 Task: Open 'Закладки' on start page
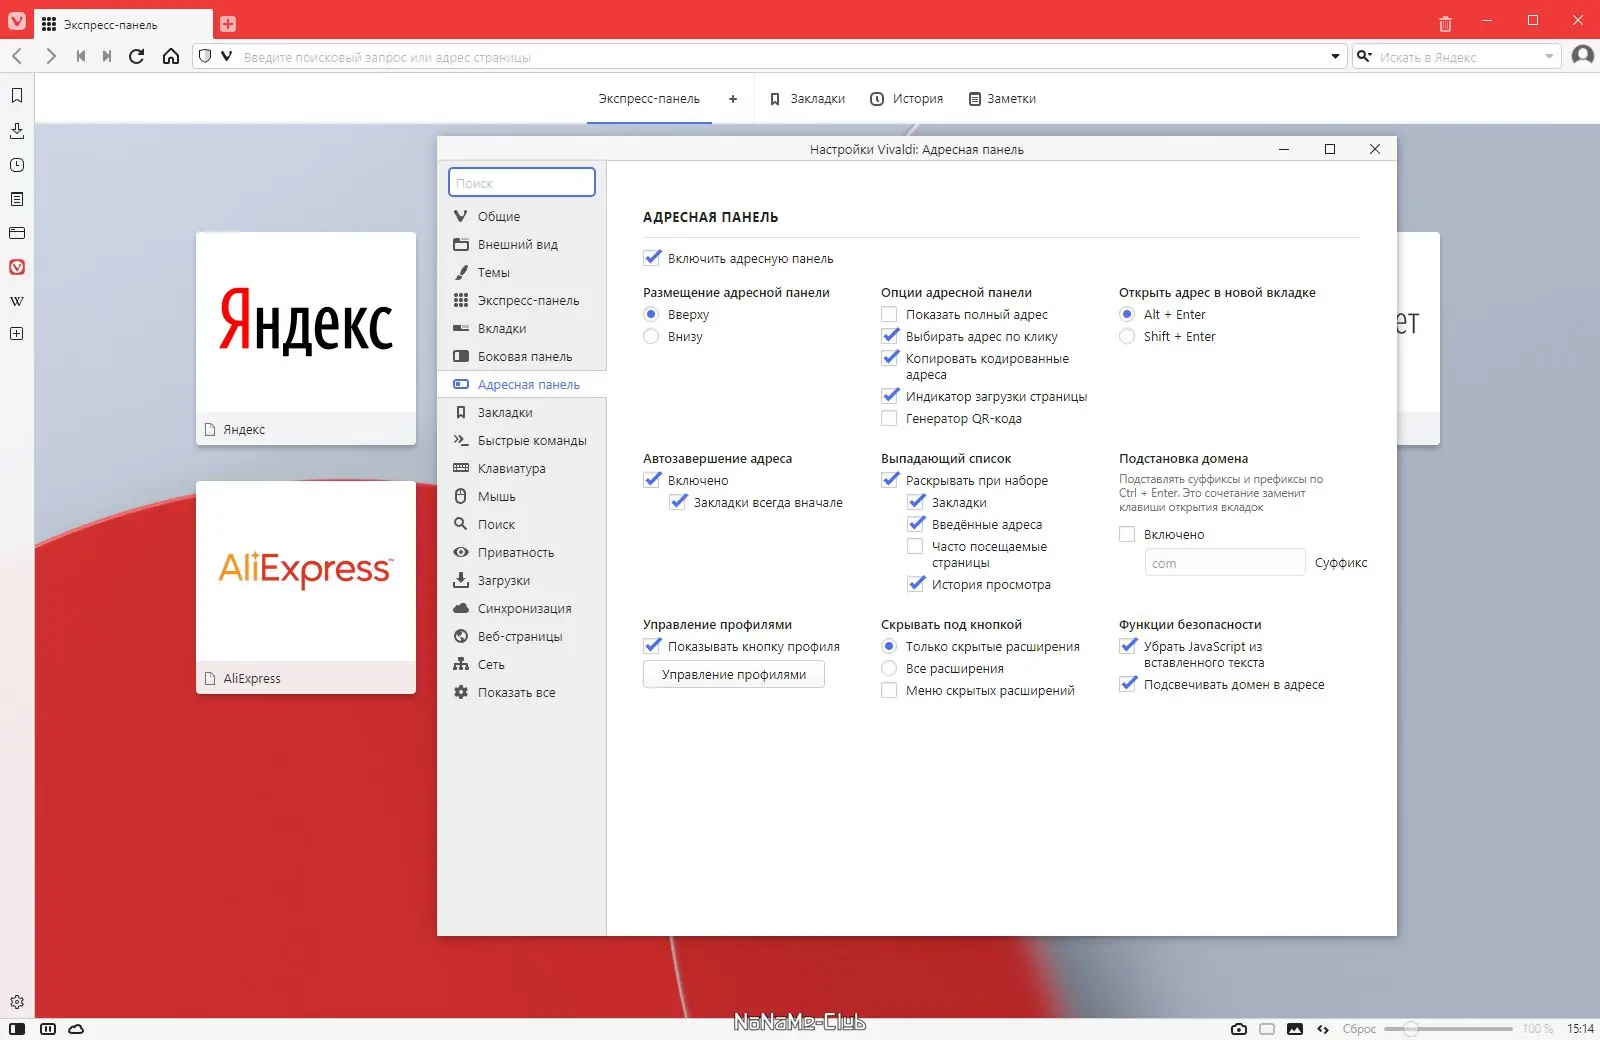(x=808, y=98)
